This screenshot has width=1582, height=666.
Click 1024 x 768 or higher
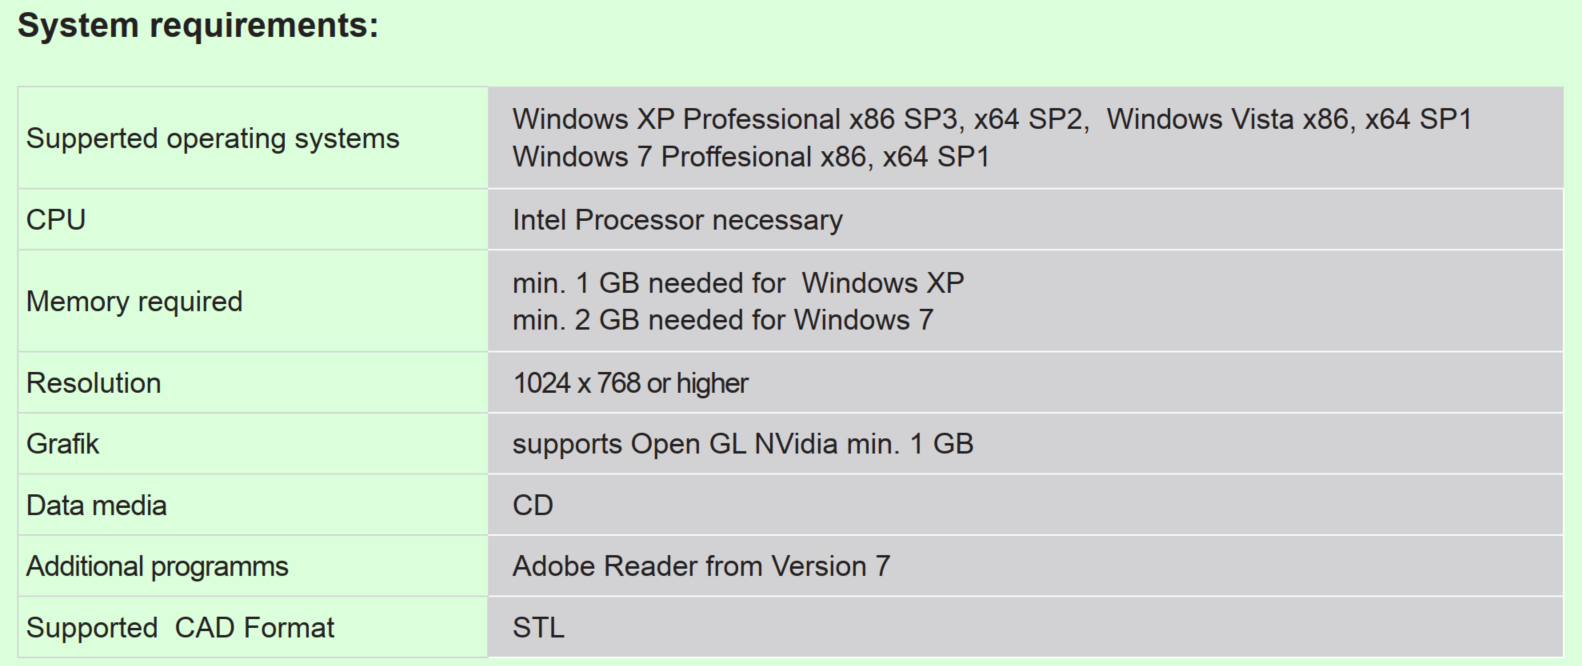[630, 383]
